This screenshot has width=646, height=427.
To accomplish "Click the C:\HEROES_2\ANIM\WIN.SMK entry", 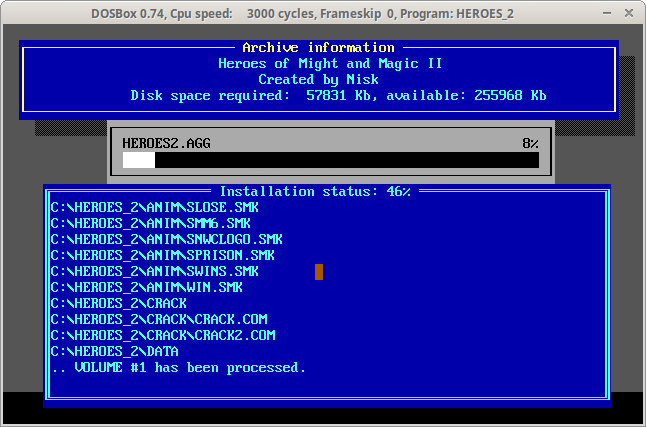I will tap(146, 287).
